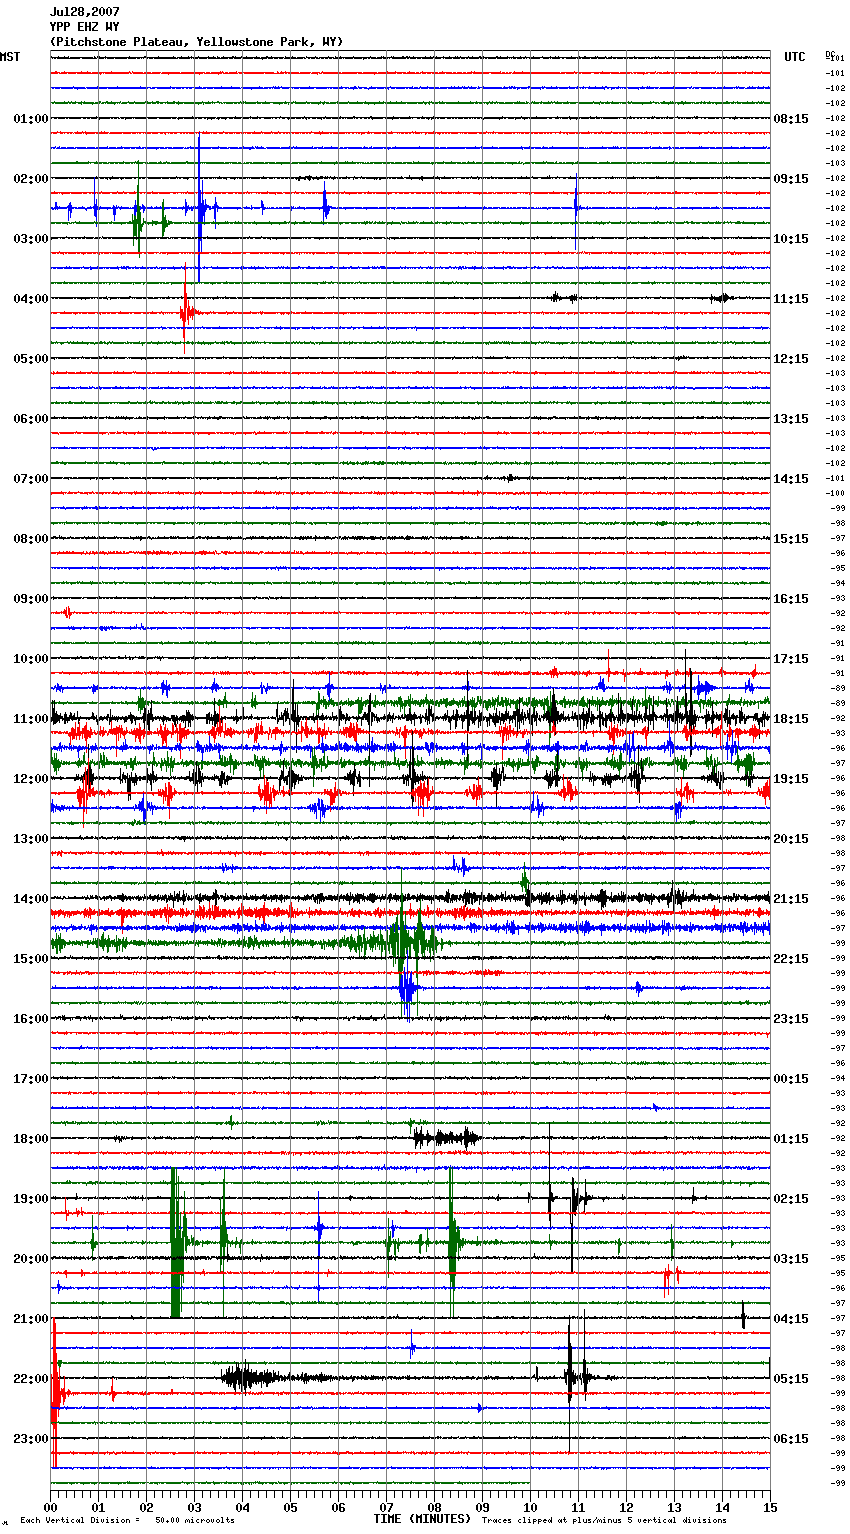
Task: Select the 21:00 MST time label
Action: pyautogui.click(x=31, y=1319)
